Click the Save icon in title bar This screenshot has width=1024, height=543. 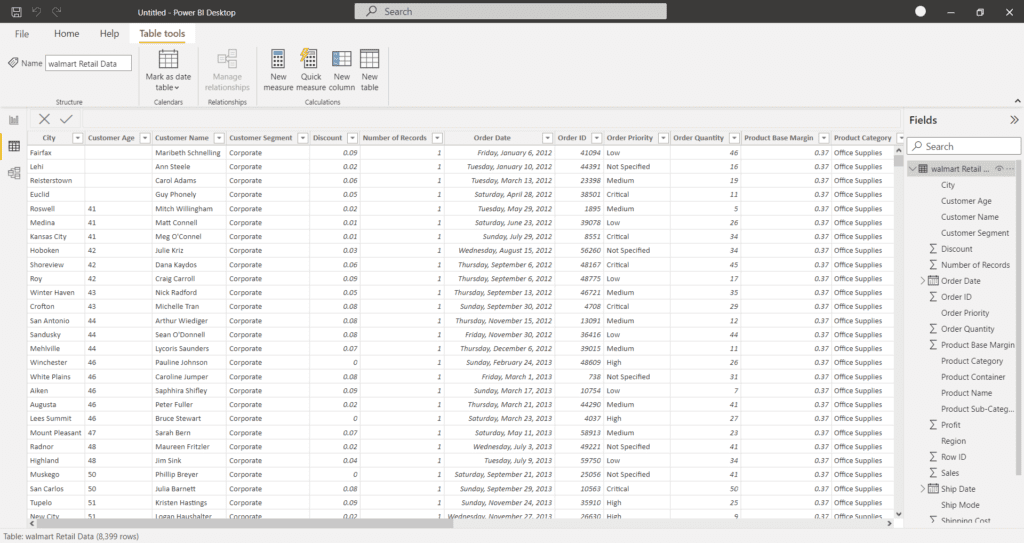tap(16, 12)
